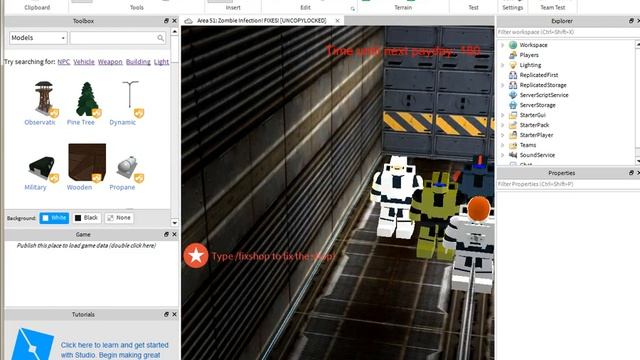Viewport: 640px width, 360px height.
Task: Select the ReplicatedFirst icon
Action: (x=513, y=75)
